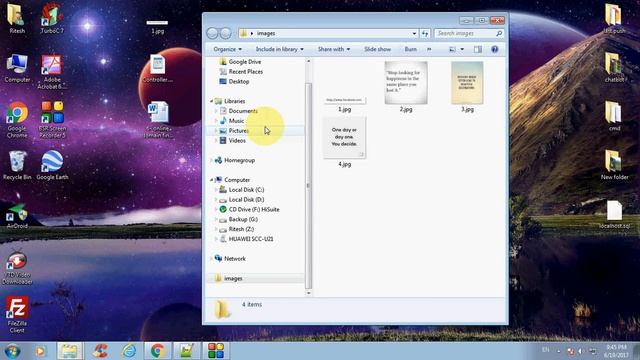
Task: Open Windows Explorer taskbar button
Action: (x=69, y=351)
